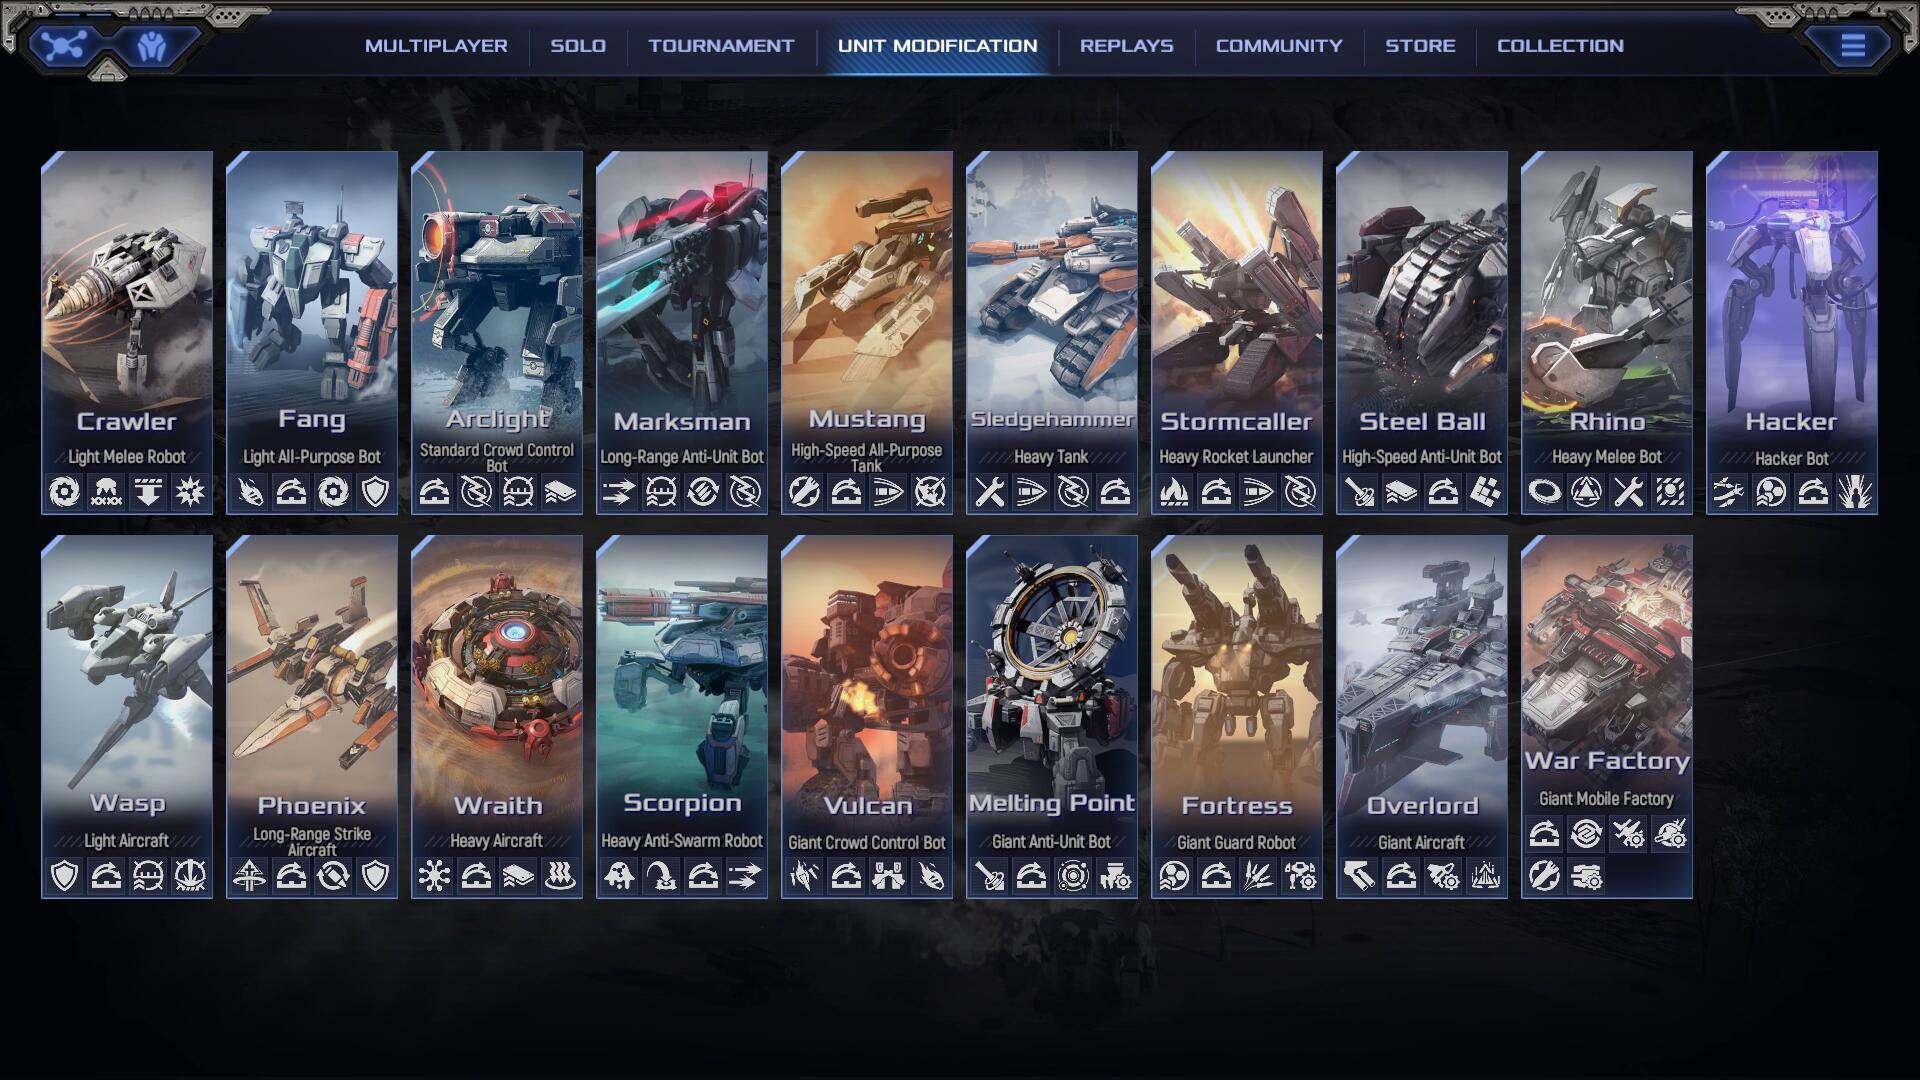
Task: Select the claw upgrade icon under Overlord
Action: pos(1360,874)
